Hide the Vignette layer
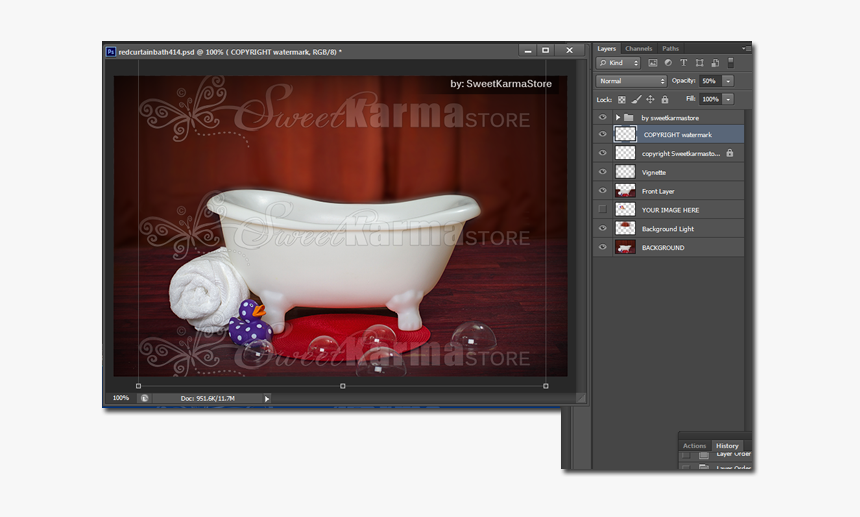 (x=602, y=172)
